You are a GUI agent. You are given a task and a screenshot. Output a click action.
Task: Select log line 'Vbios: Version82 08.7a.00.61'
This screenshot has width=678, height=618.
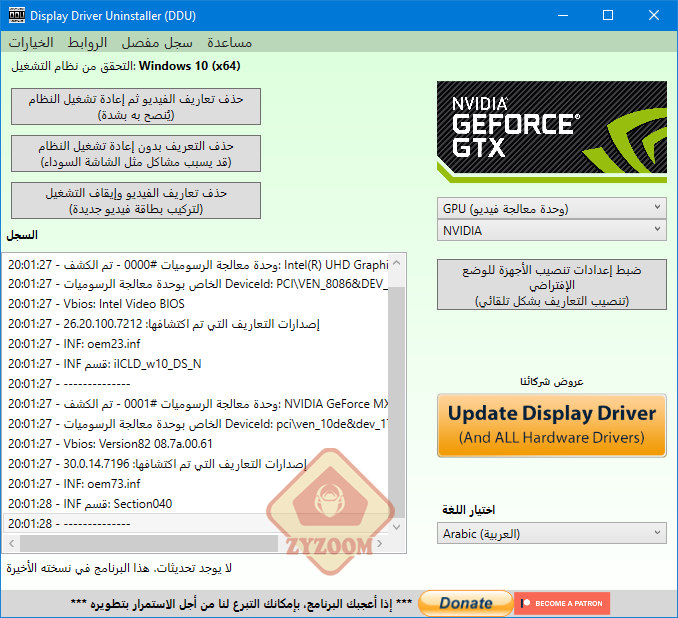[196, 444]
